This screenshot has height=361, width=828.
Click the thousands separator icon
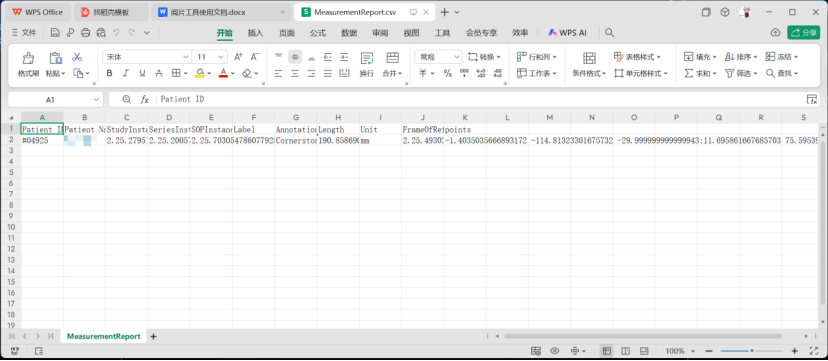click(464, 73)
